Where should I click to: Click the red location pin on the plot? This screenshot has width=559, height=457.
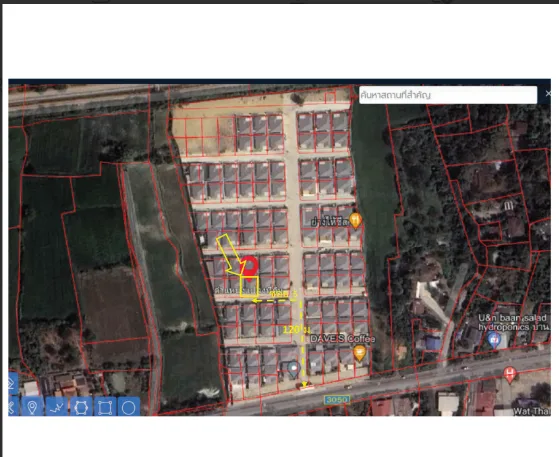point(249,268)
